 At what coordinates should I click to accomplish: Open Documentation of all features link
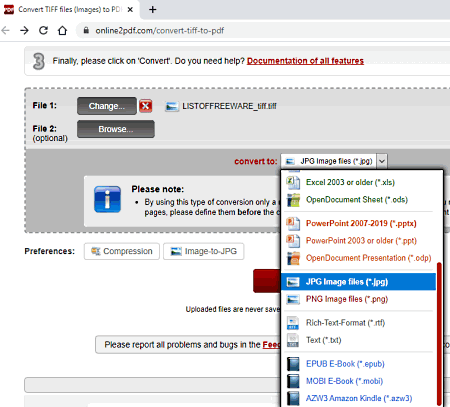(305, 61)
